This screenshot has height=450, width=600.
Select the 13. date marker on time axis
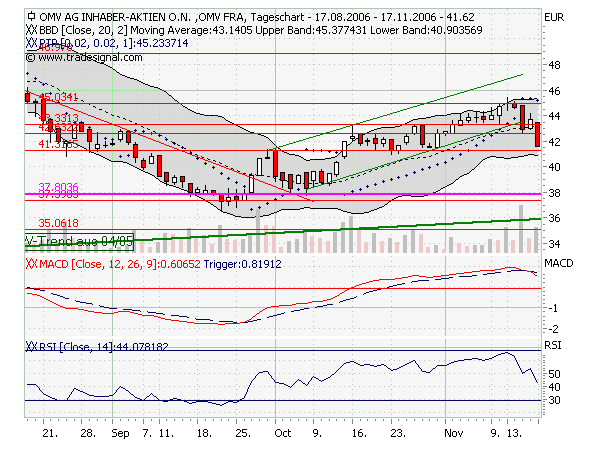(x=514, y=433)
